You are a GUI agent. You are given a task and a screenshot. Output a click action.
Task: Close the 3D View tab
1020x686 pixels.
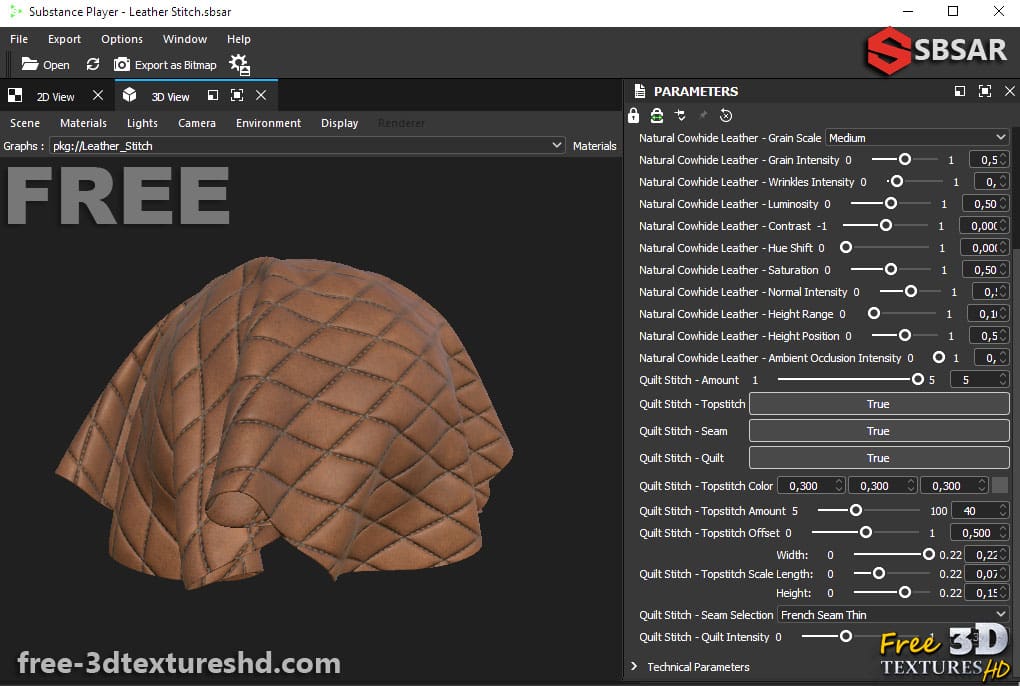(261, 95)
